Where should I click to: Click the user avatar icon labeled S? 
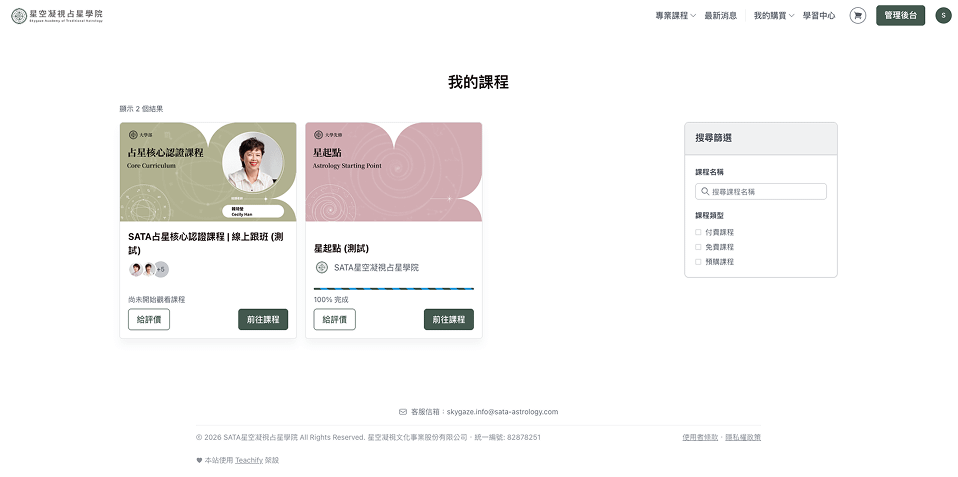pos(943,15)
